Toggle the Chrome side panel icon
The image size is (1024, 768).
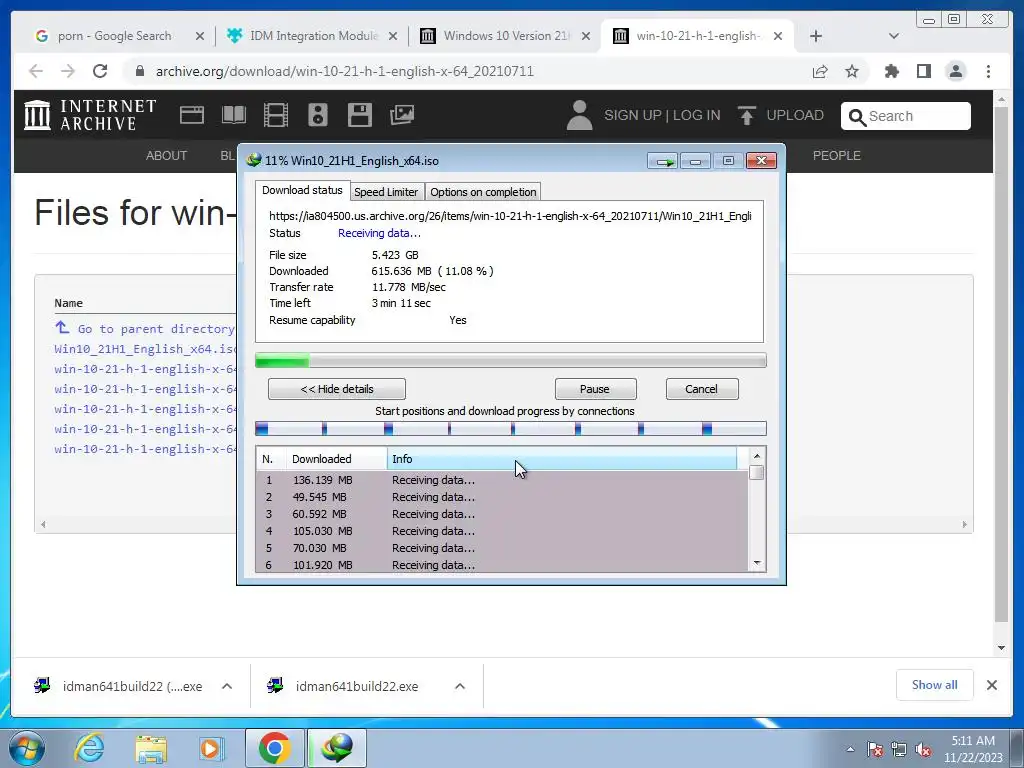point(923,71)
